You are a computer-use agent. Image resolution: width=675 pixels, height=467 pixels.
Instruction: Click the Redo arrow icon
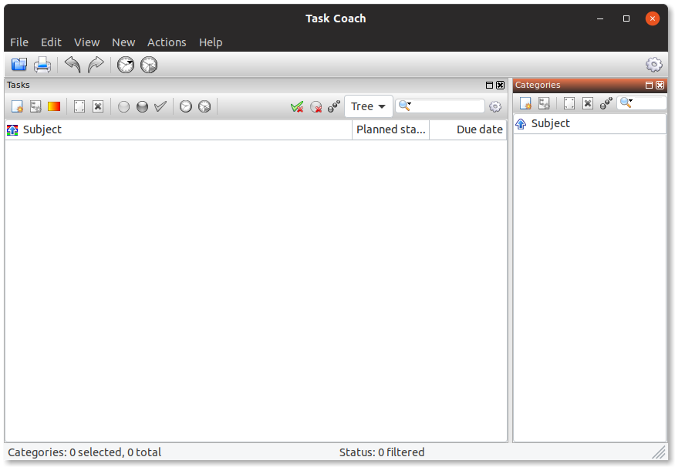point(96,65)
